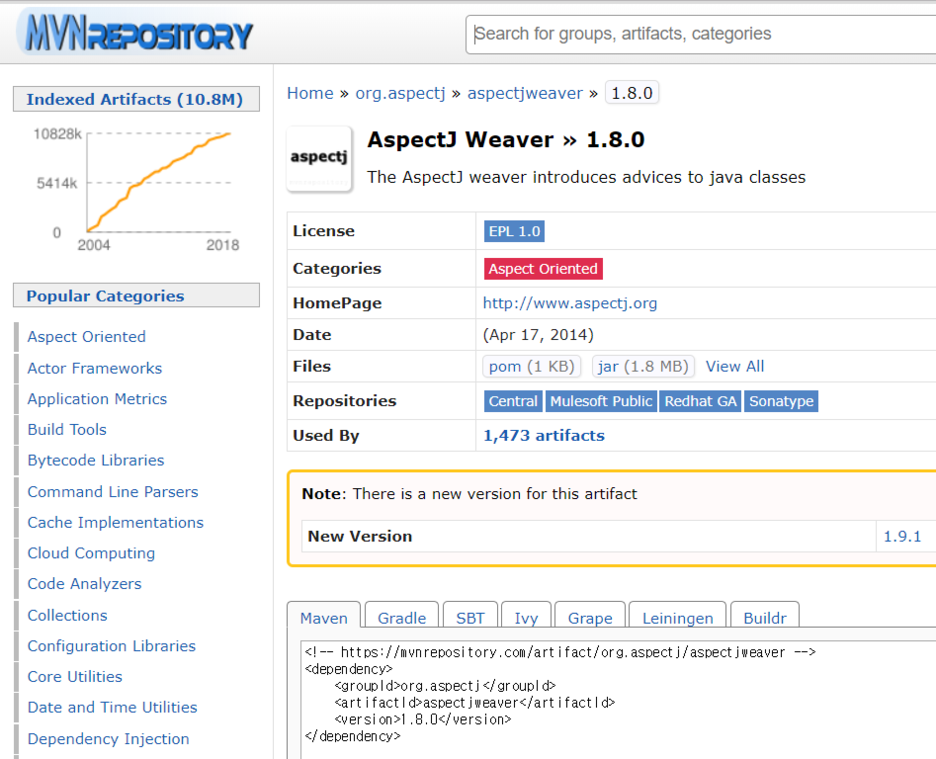Open Configuration Libraries category
Image resolution: width=936 pixels, height=759 pixels.
click(x=112, y=646)
